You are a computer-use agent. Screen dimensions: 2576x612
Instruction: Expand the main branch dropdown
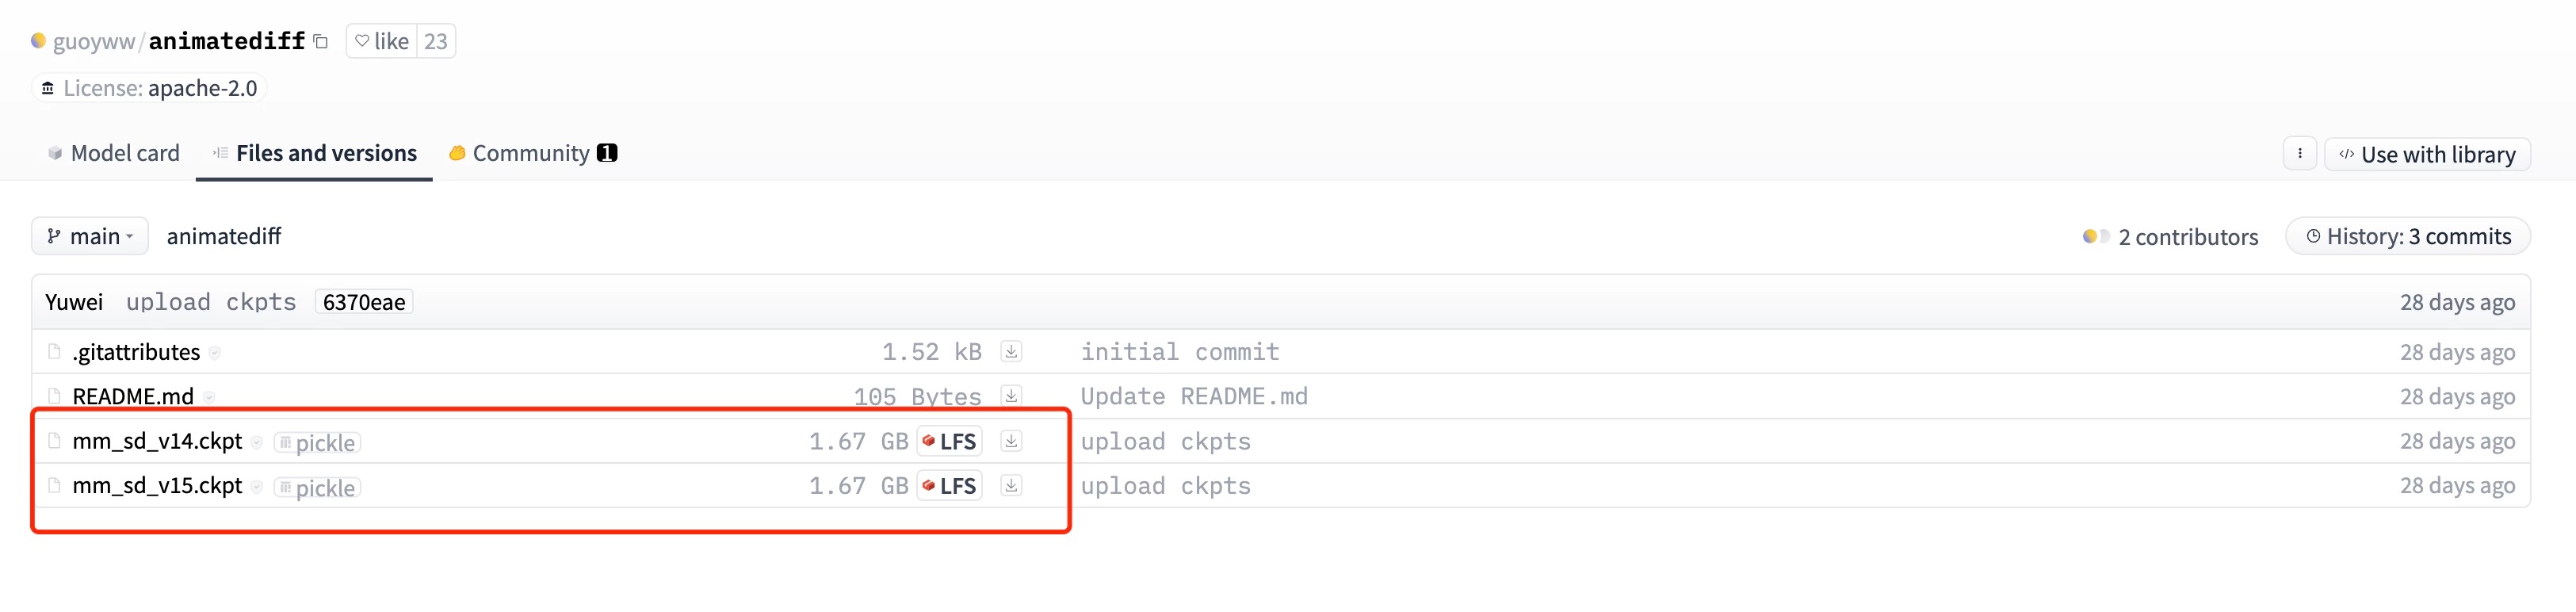(90, 236)
